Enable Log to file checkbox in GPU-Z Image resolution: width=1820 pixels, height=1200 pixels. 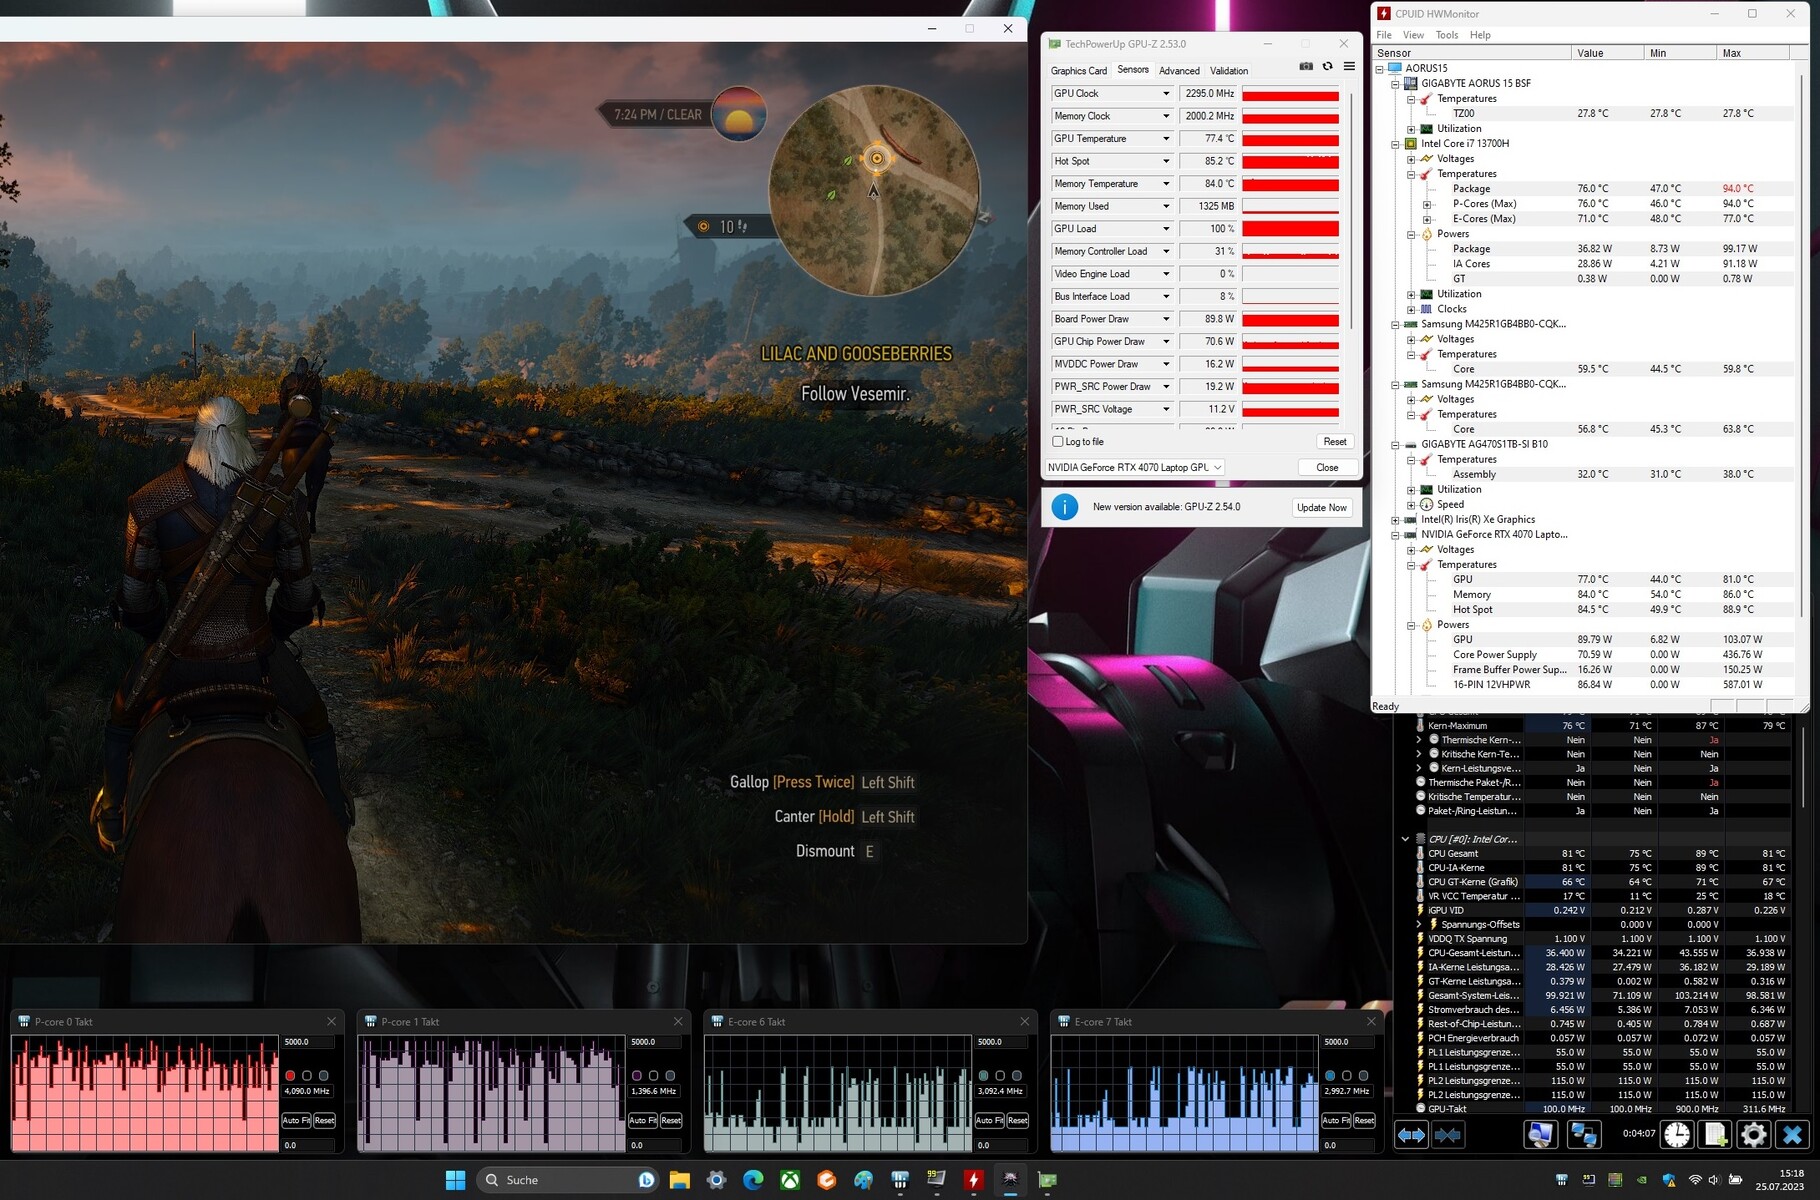pyautogui.click(x=1058, y=441)
